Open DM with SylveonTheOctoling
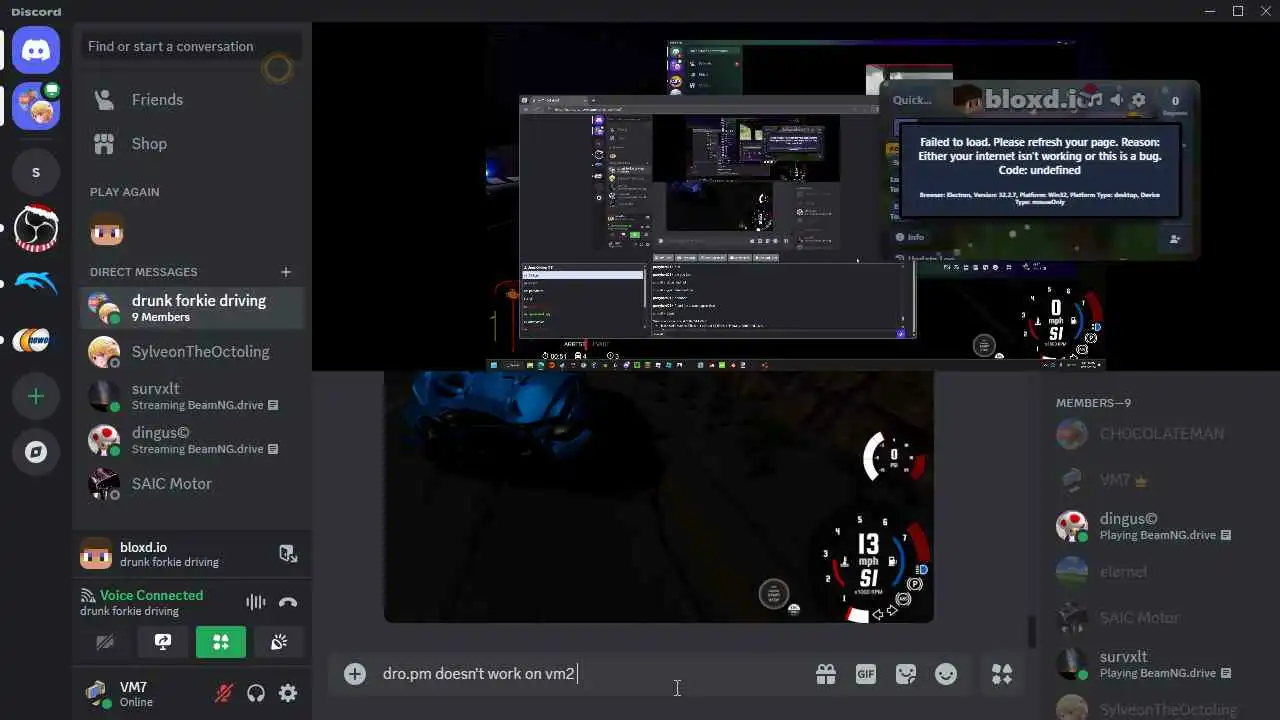Viewport: 1280px width, 720px height. (192, 352)
